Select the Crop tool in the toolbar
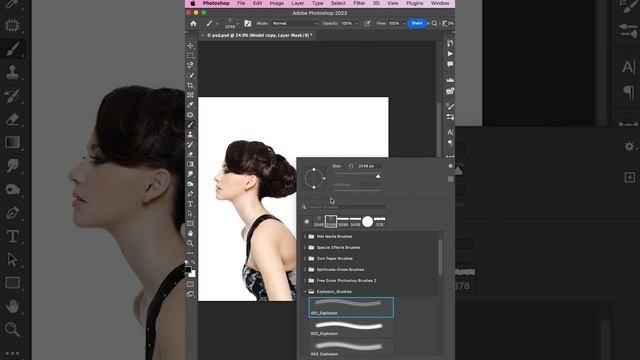The width and height of the screenshot is (640, 360). (x=190, y=85)
